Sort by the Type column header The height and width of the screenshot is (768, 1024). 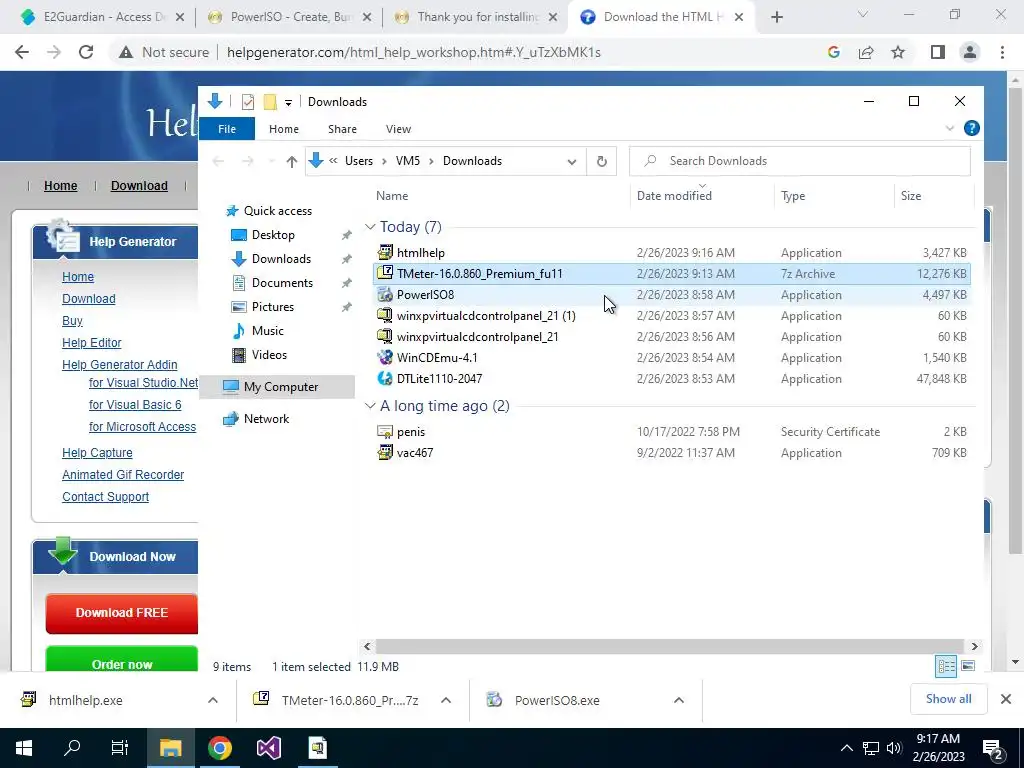pos(793,196)
